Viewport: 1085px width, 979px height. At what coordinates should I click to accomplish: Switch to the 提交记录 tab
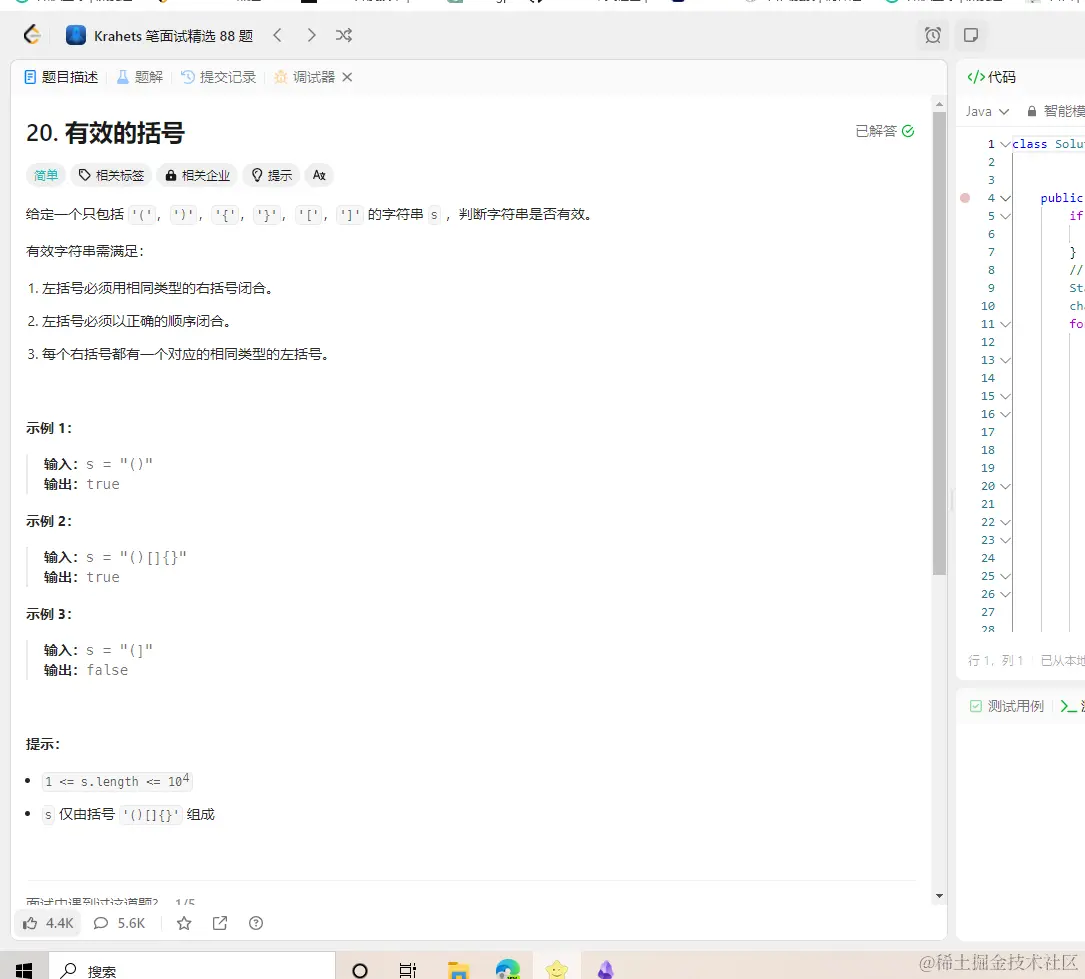click(x=219, y=77)
